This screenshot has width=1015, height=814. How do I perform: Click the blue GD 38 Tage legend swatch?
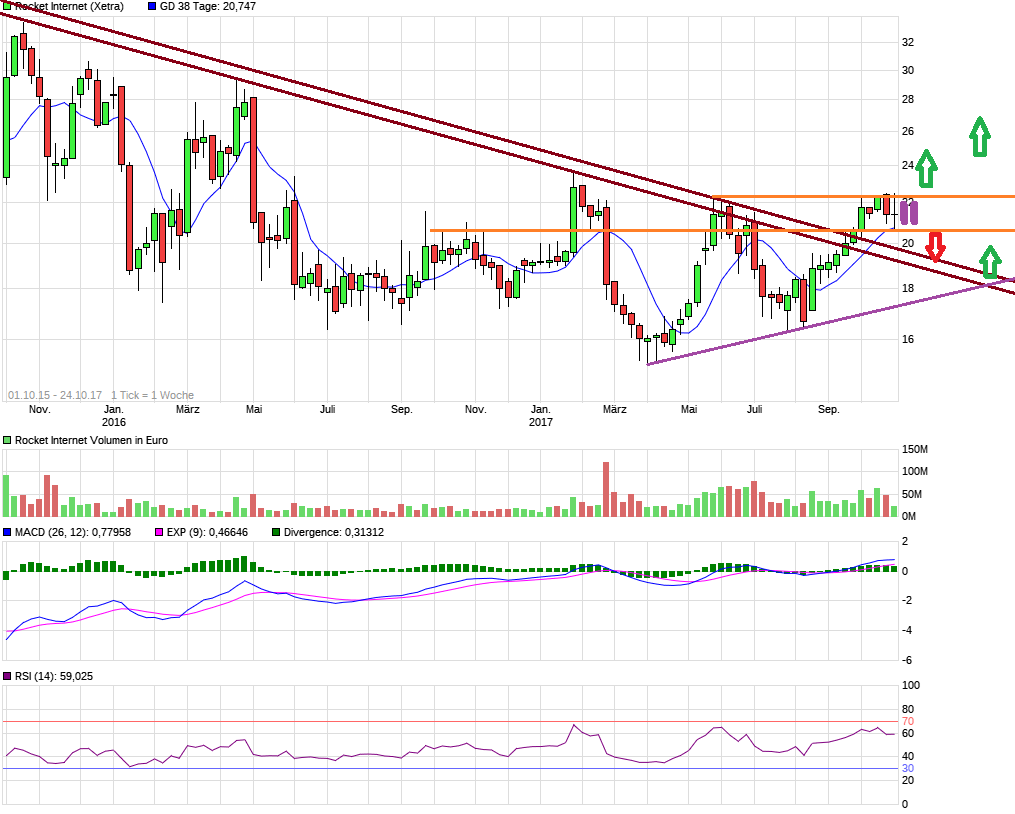click(x=152, y=6)
